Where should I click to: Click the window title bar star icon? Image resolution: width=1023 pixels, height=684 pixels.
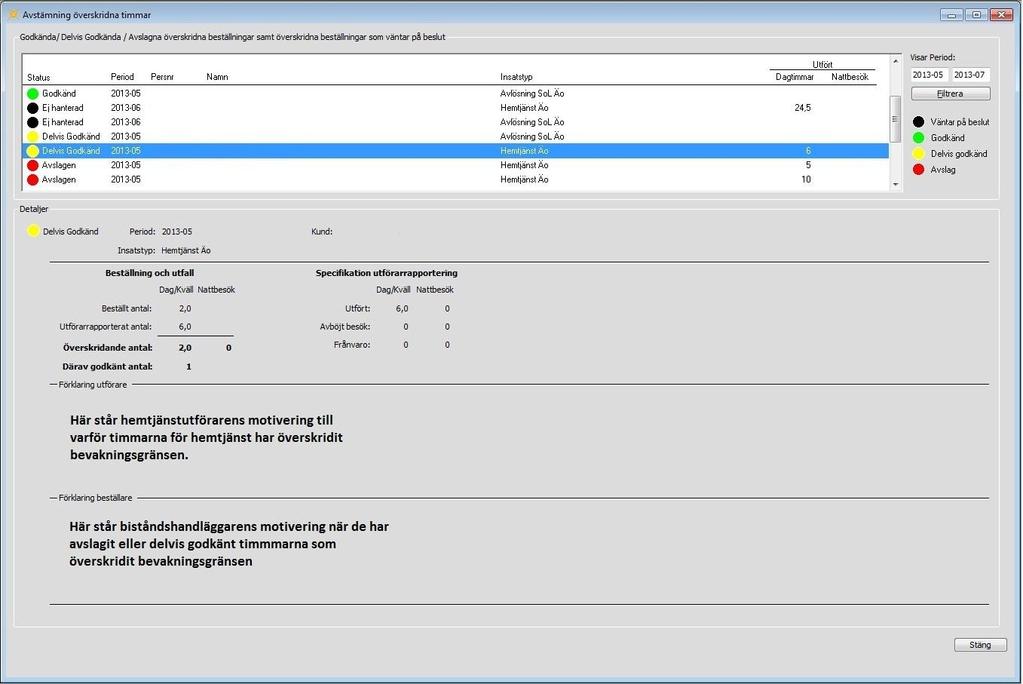(13, 14)
